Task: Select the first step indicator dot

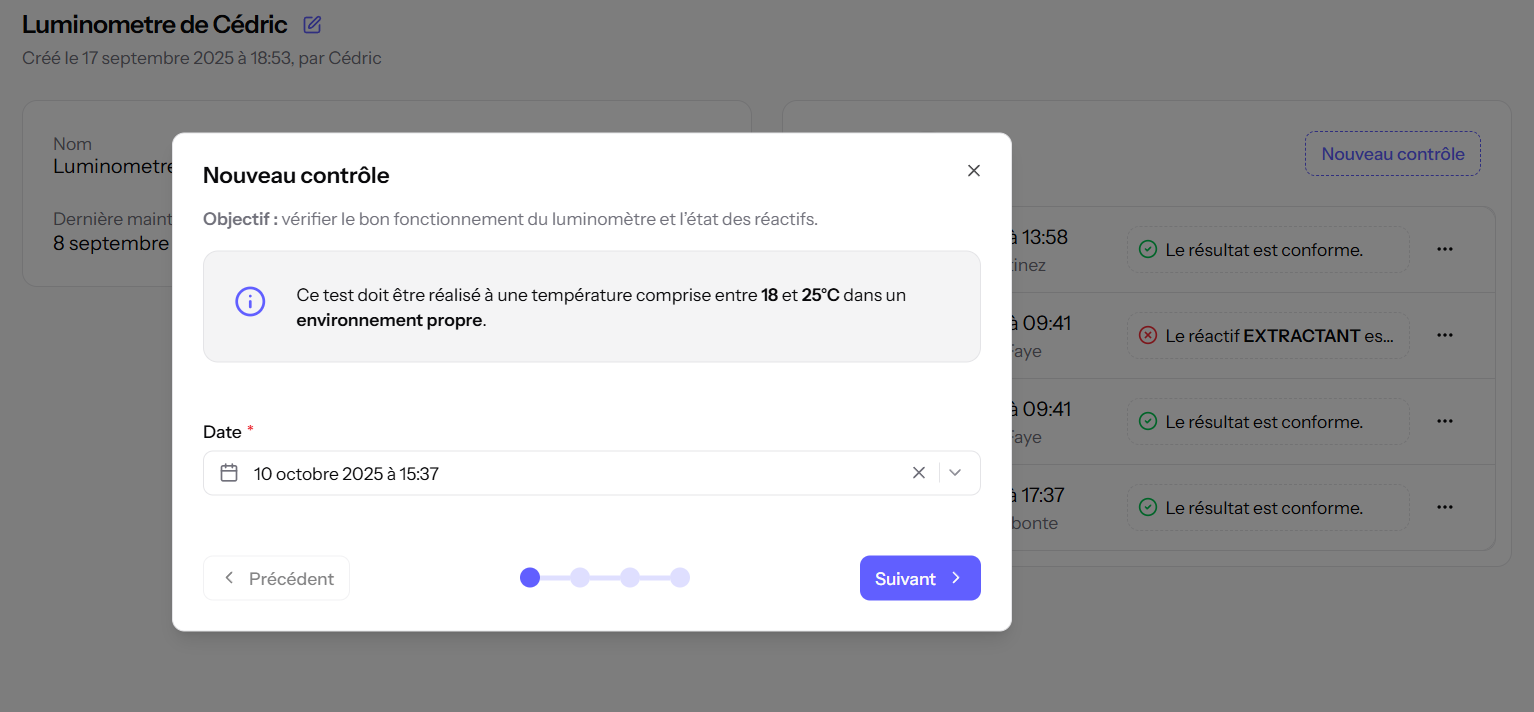Action: pos(530,578)
